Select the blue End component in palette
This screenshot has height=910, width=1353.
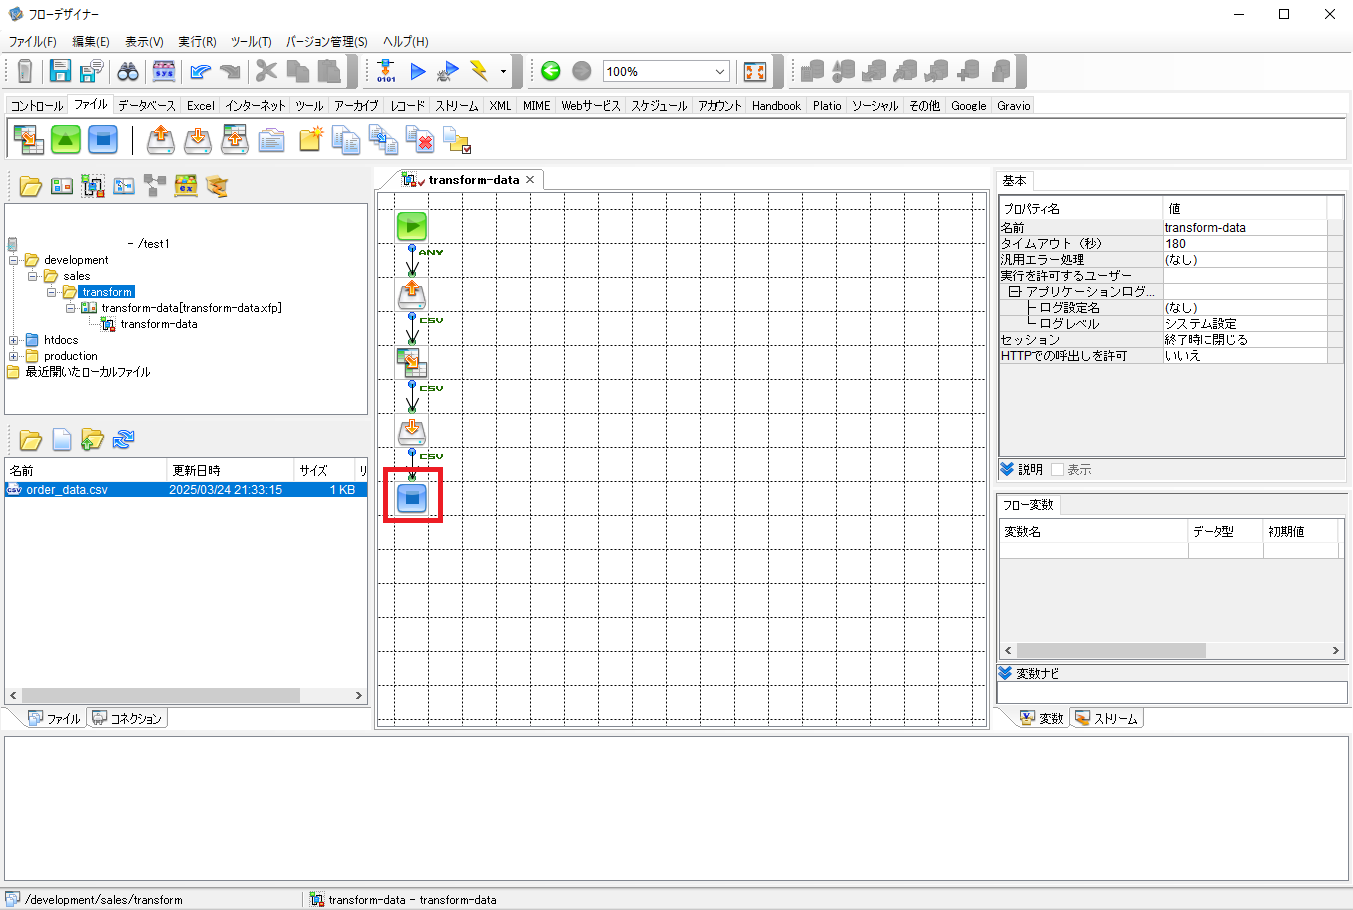[x=103, y=140]
